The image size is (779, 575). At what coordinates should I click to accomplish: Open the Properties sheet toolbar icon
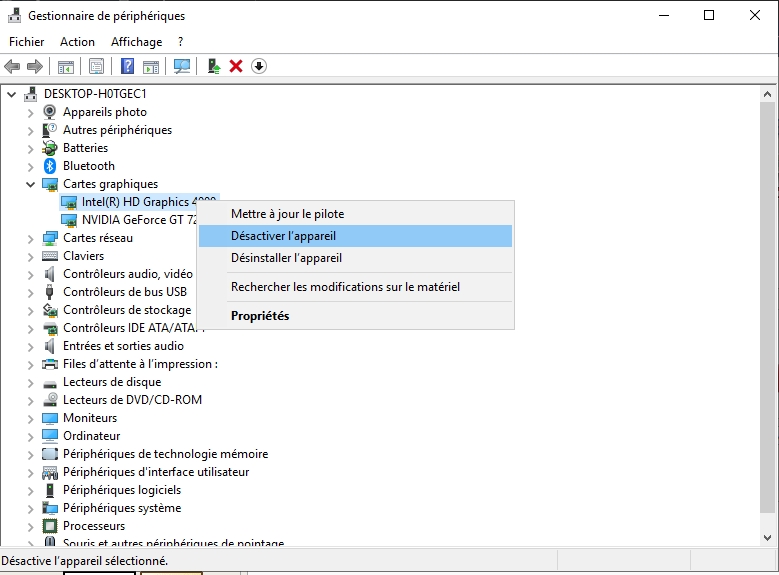coord(96,66)
